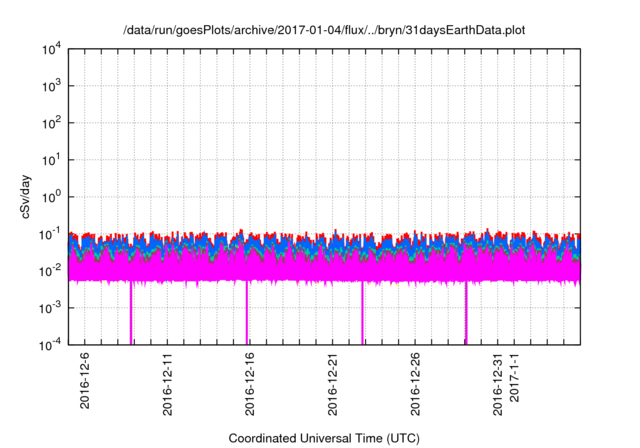Click the 10^-1 y-axis tick label
The height and width of the screenshot is (448, 640).
coord(51,234)
